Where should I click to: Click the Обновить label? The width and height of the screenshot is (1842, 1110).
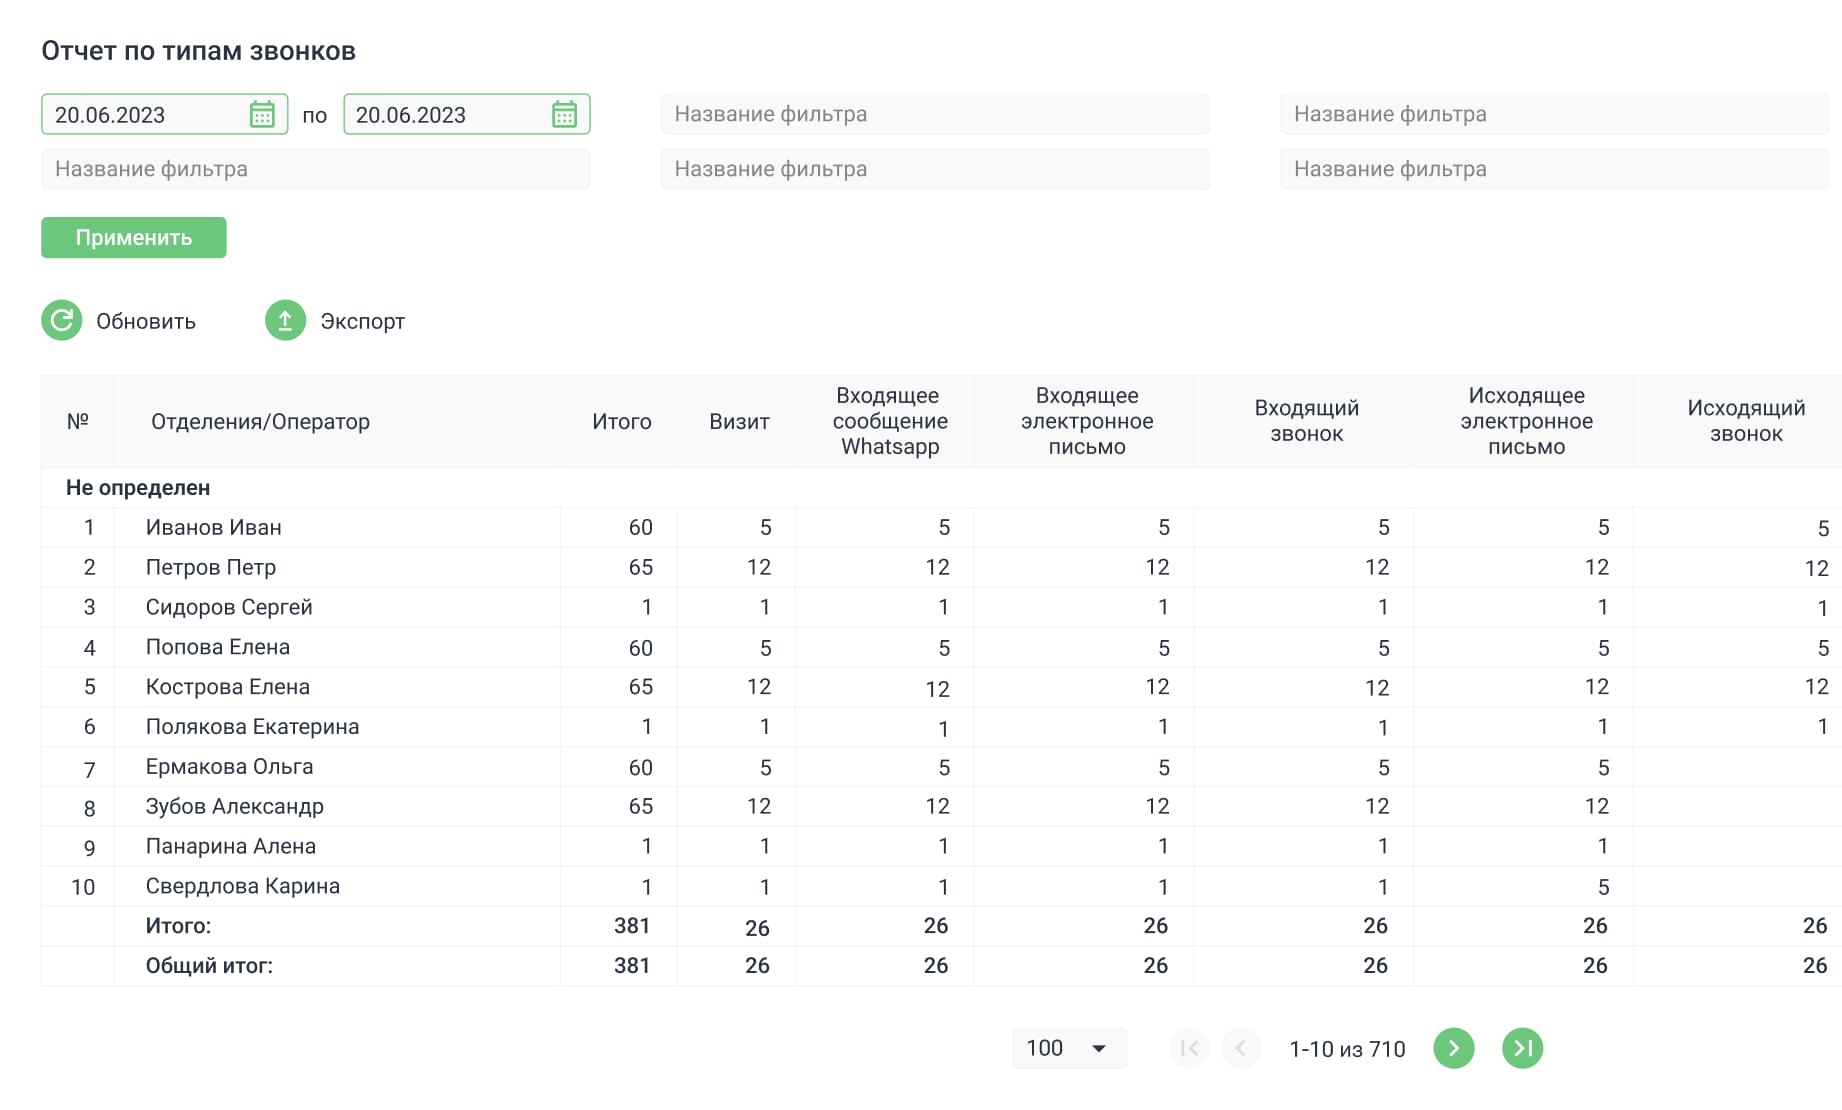146,321
